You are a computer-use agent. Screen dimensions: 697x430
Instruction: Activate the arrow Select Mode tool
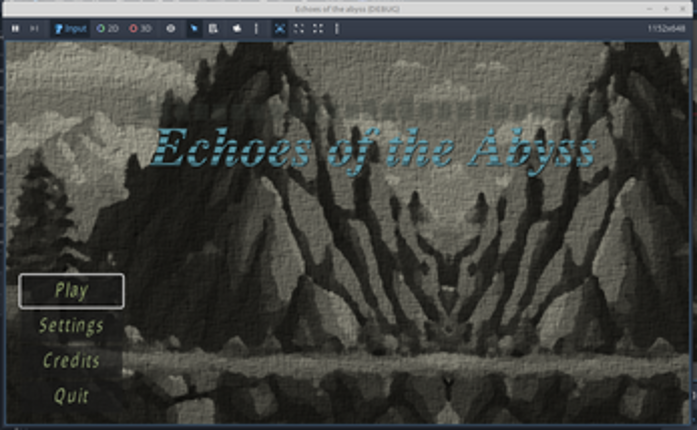(194, 28)
